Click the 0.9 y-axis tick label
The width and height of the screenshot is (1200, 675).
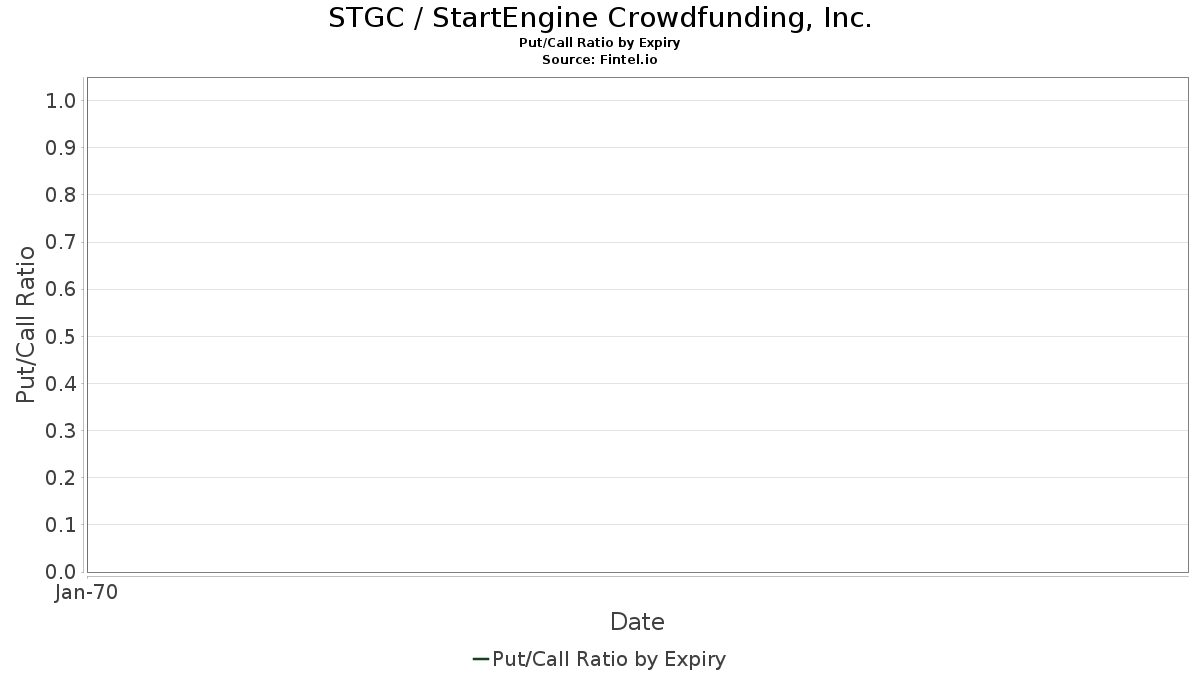point(61,148)
